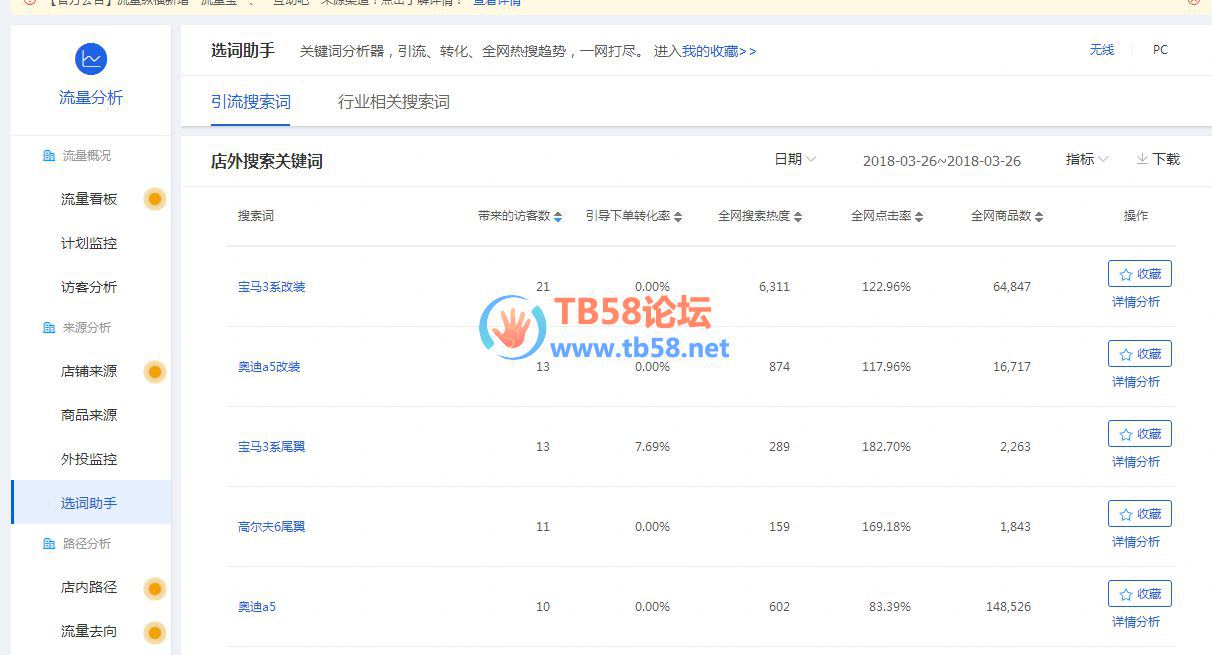Open the 日期 dropdown
This screenshot has width=1212, height=655.
click(x=795, y=159)
